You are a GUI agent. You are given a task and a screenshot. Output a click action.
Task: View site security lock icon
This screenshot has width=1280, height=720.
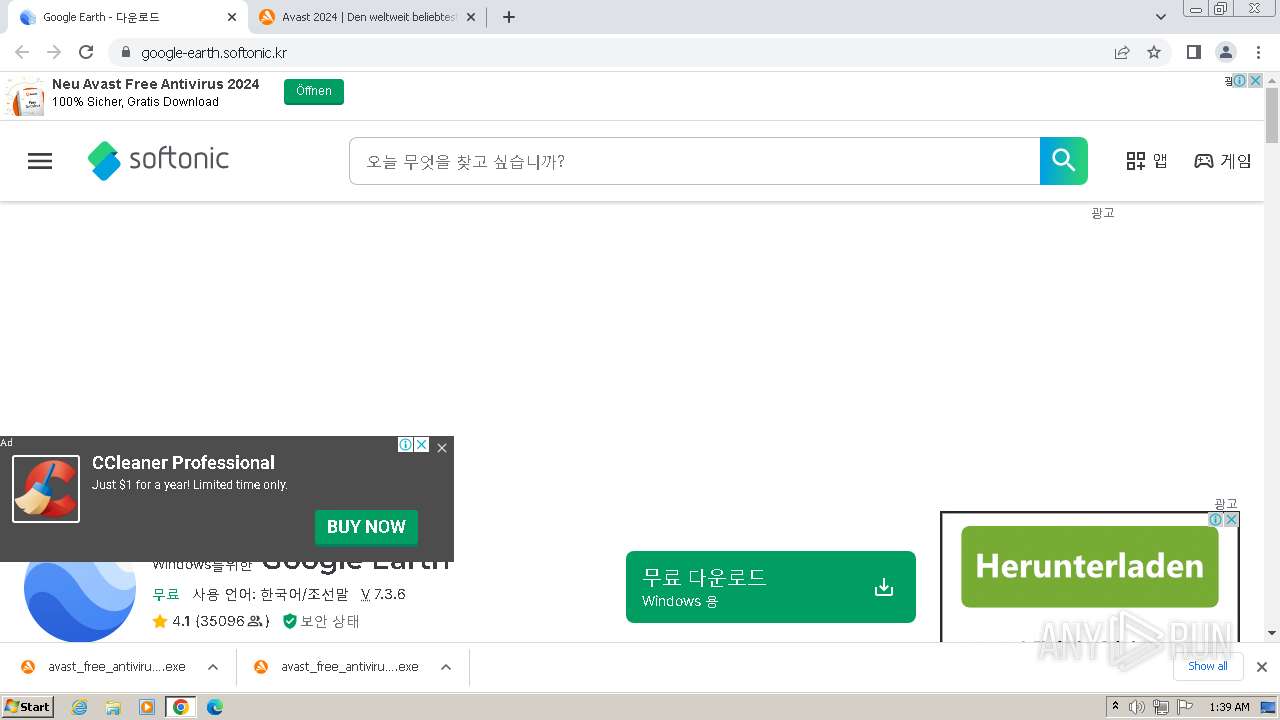coord(125,52)
